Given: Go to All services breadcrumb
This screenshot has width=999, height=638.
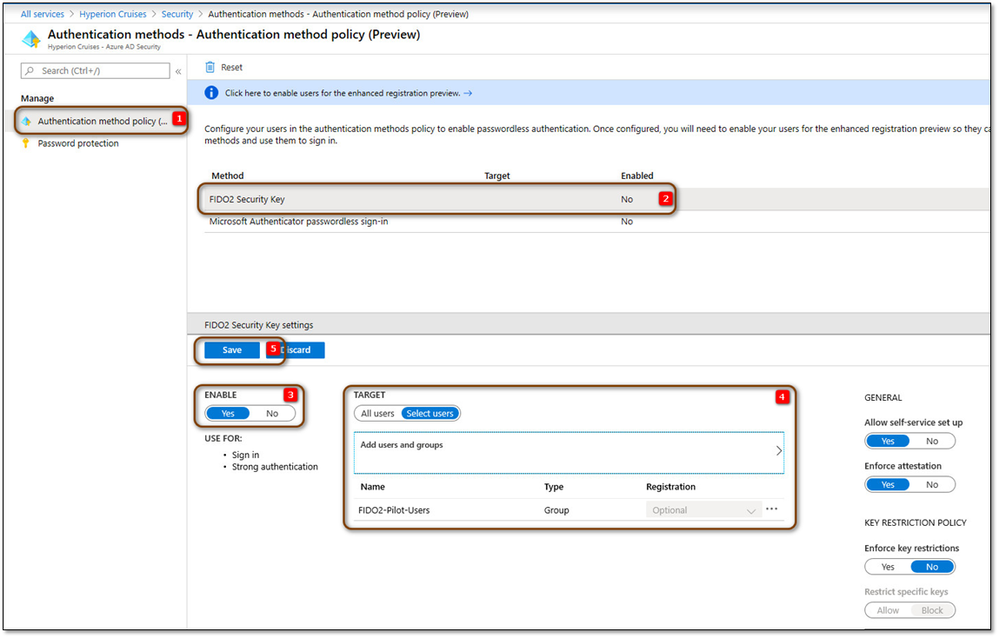Looking at the screenshot, I should (x=43, y=14).
